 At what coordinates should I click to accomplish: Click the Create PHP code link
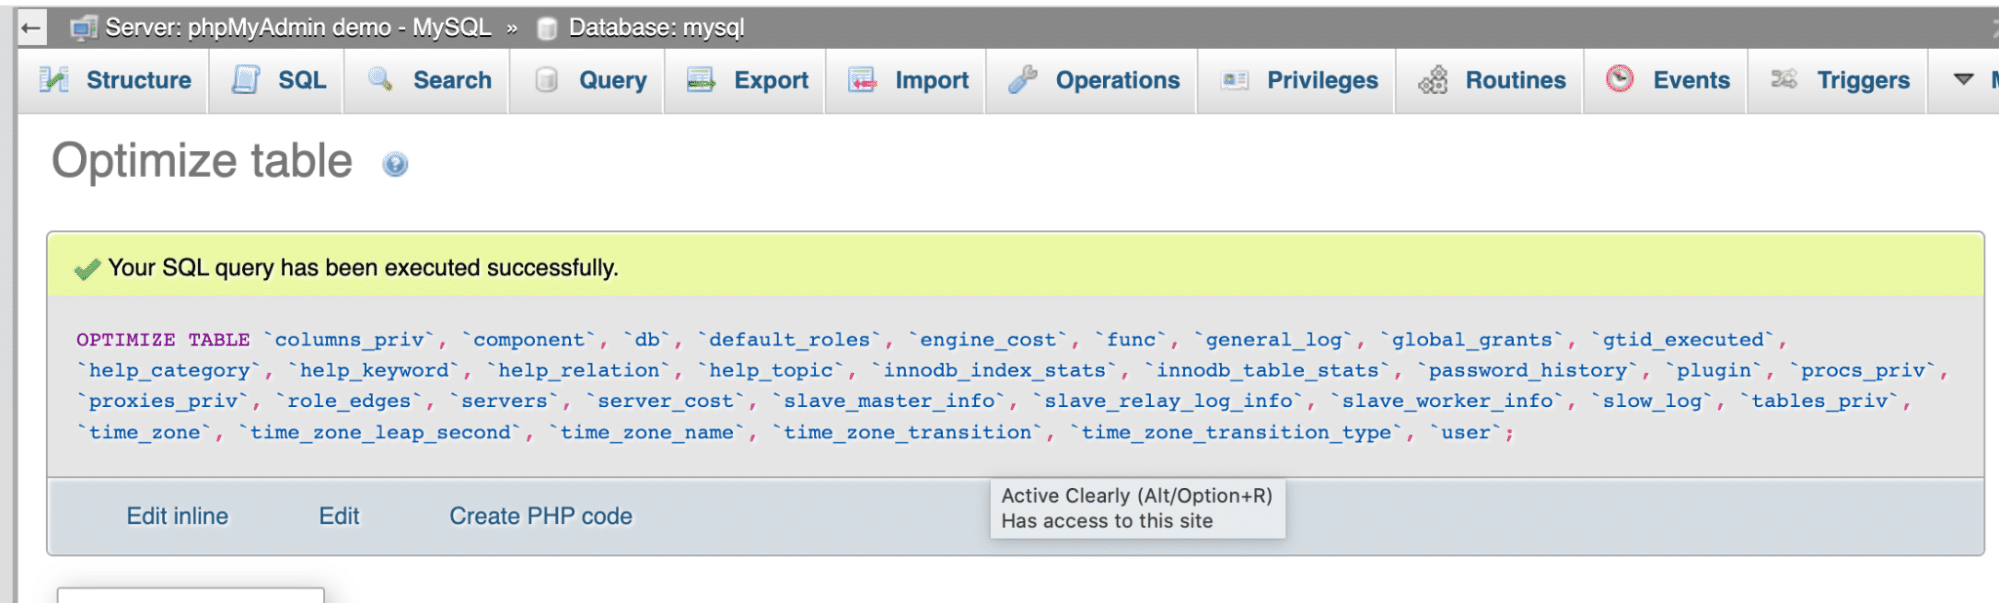[540, 517]
